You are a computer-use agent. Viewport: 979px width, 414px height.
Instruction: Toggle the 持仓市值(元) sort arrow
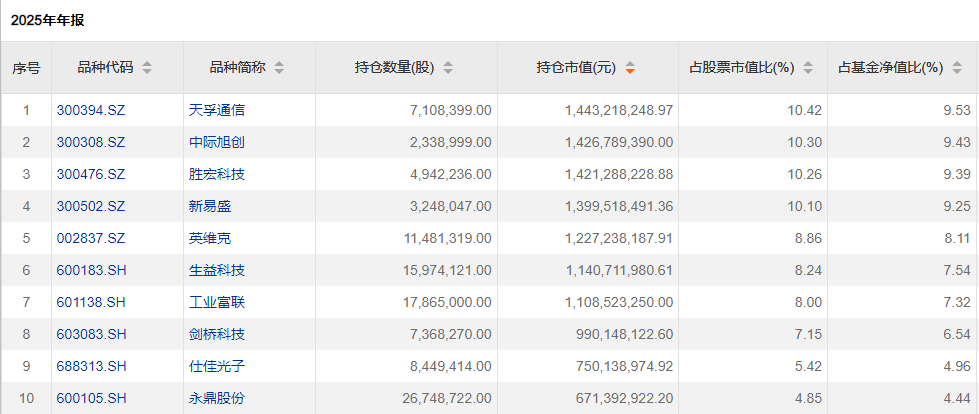tap(629, 68)
